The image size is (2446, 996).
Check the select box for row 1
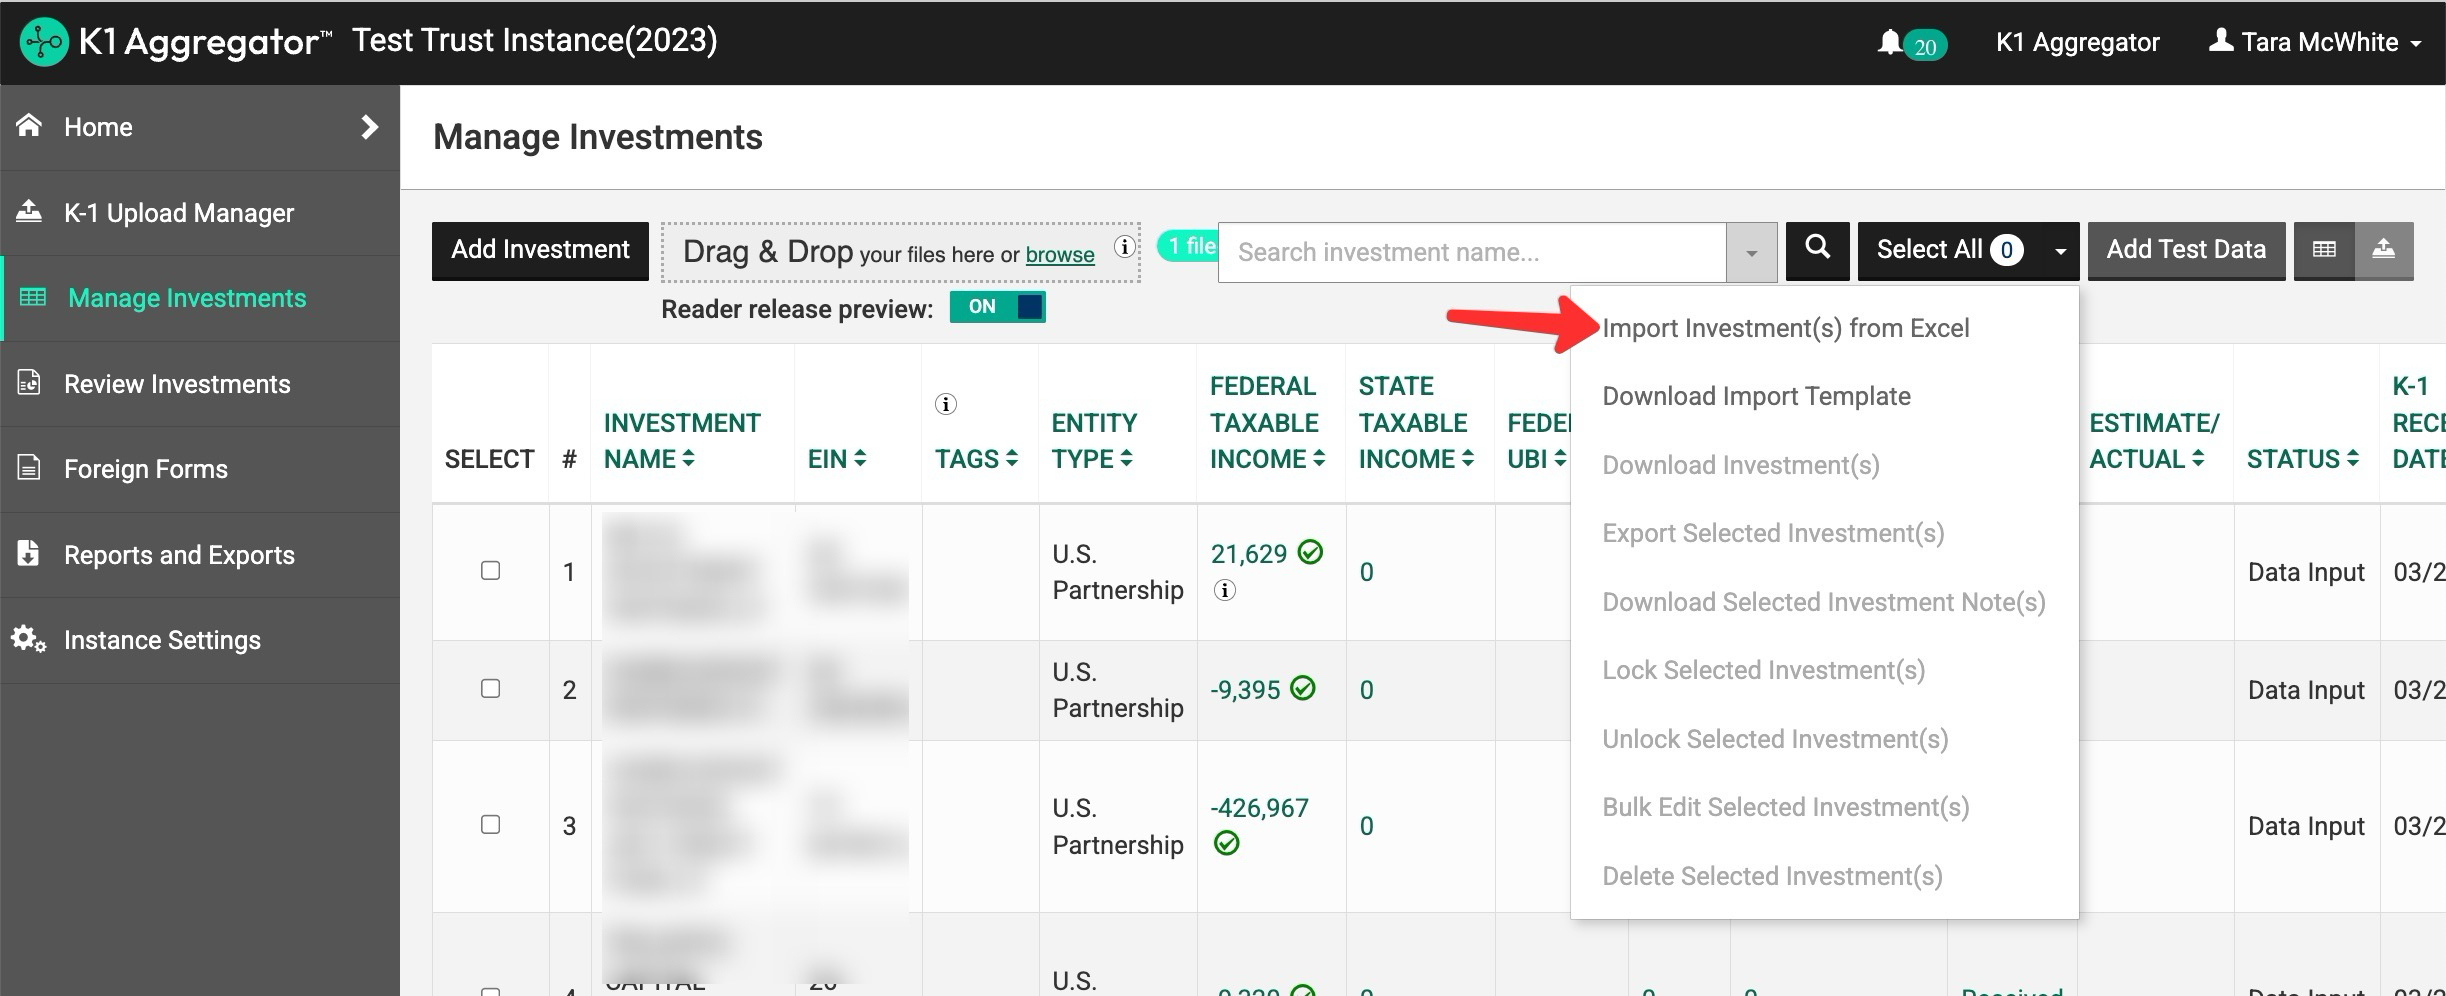(490, 571)
